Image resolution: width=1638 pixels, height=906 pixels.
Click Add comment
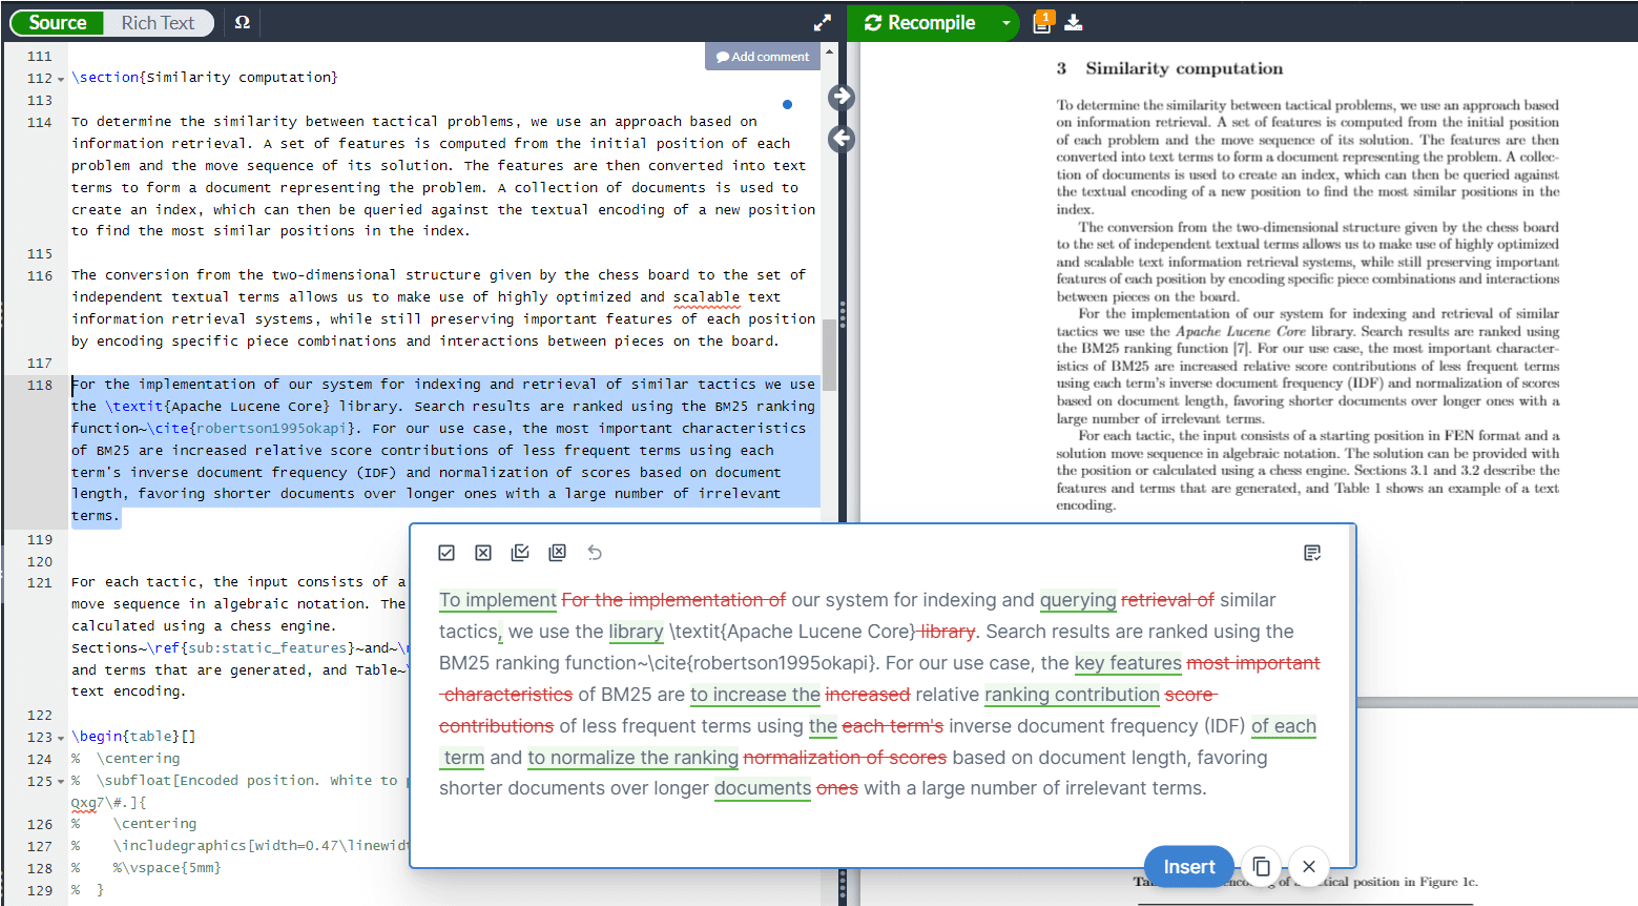[x=763, y=57]
